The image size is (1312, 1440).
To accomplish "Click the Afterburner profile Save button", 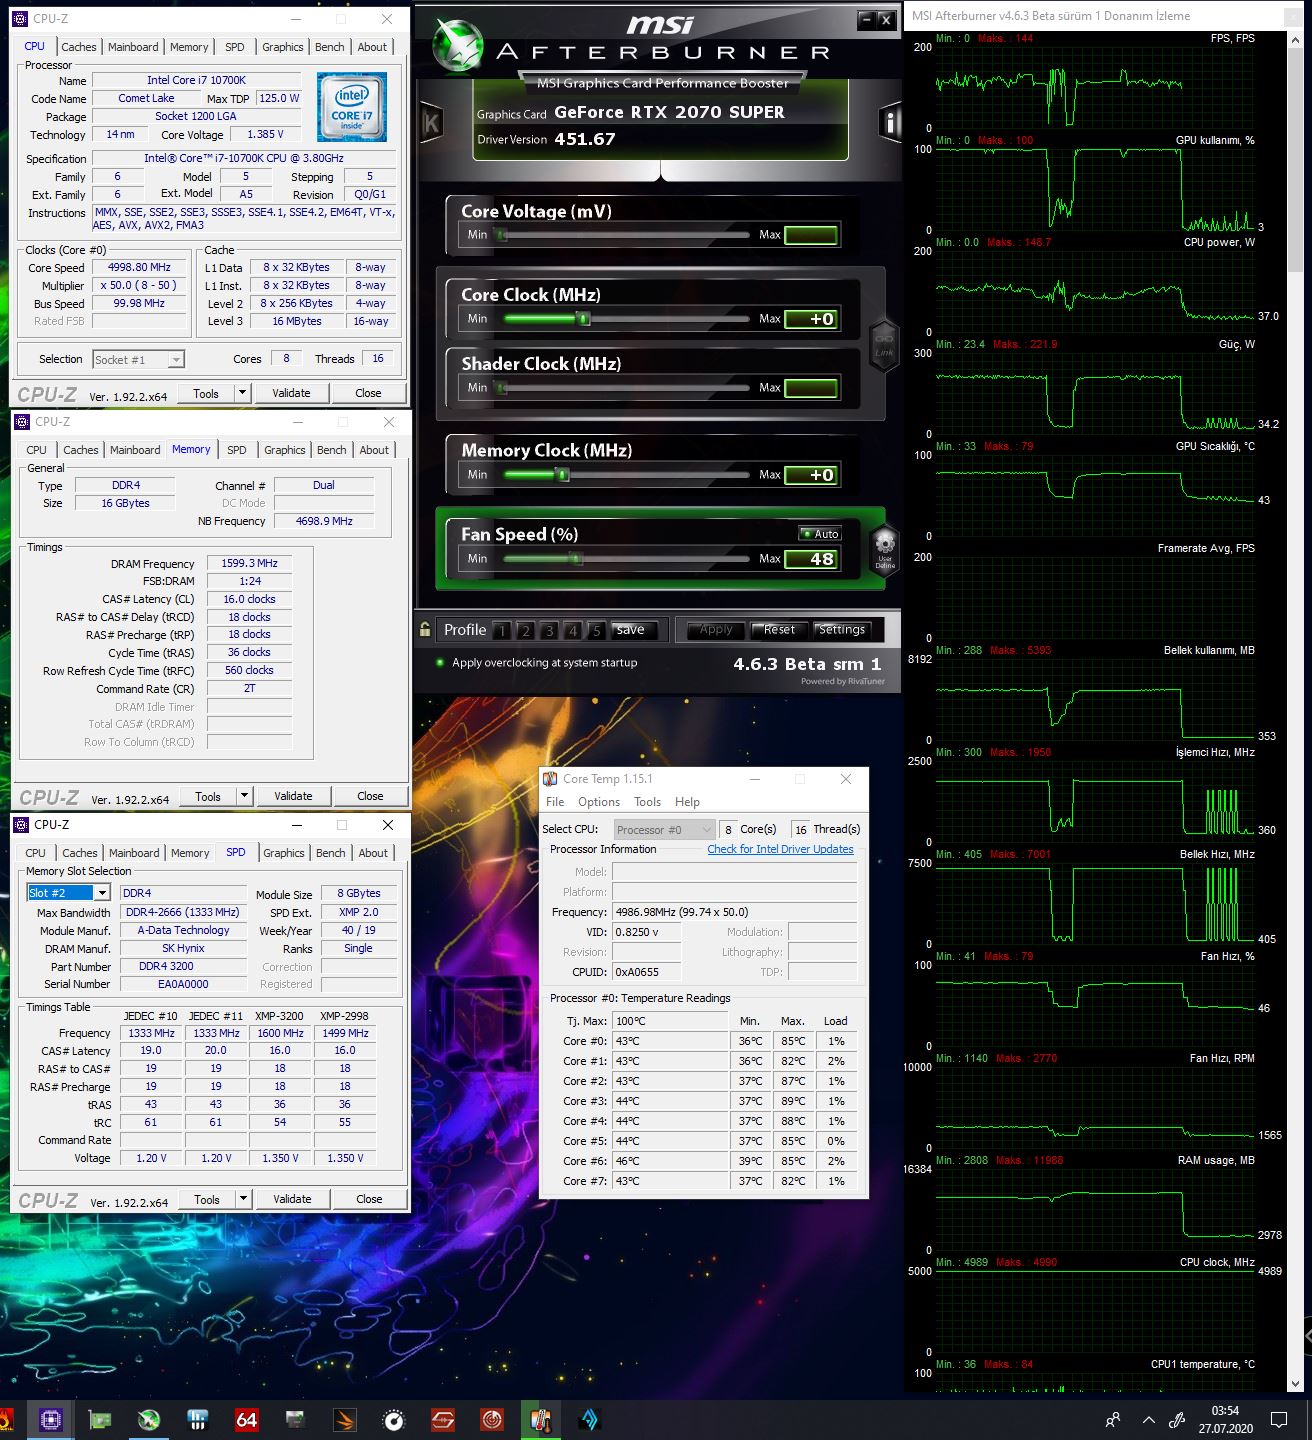I will [631, 630].
